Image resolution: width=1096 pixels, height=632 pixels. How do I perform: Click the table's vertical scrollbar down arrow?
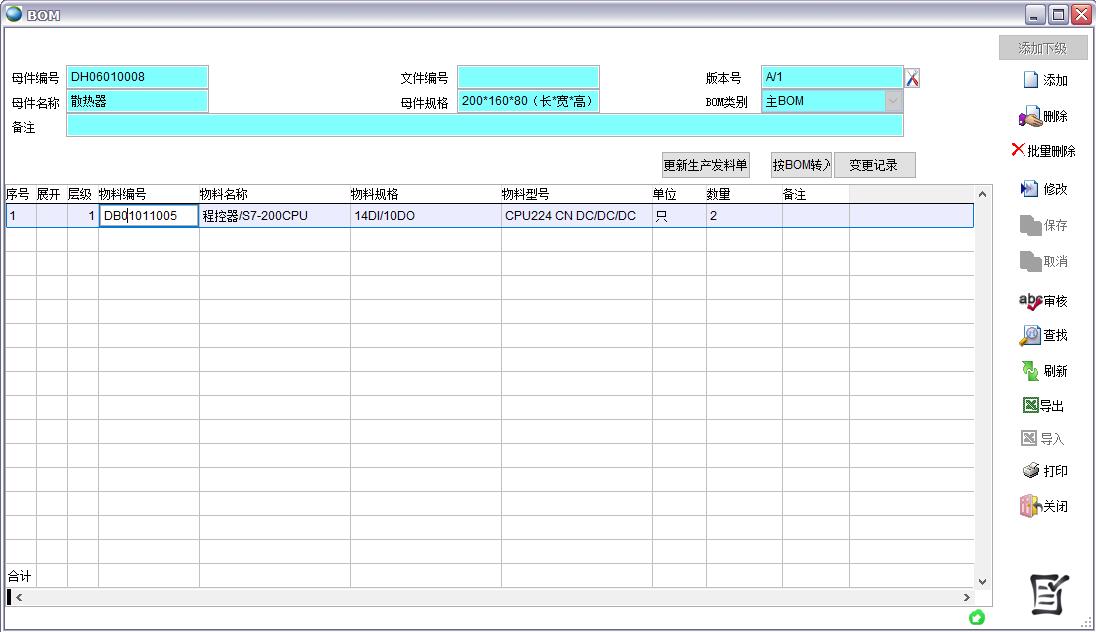(981, 581)
